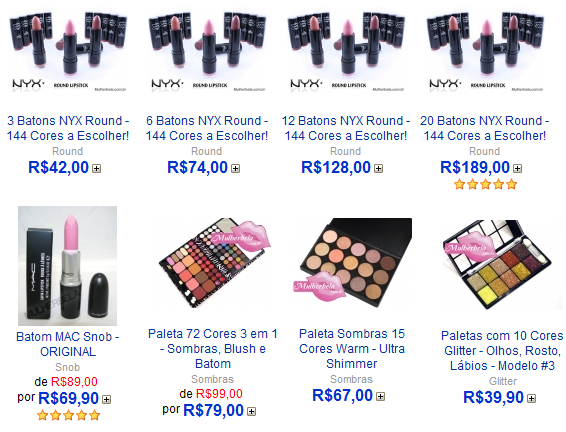Viewport: 566px width, 432px height.
Task: Click plus icon next to R$189,00 price
Action: pyautogui.click(x=517, y=169)
